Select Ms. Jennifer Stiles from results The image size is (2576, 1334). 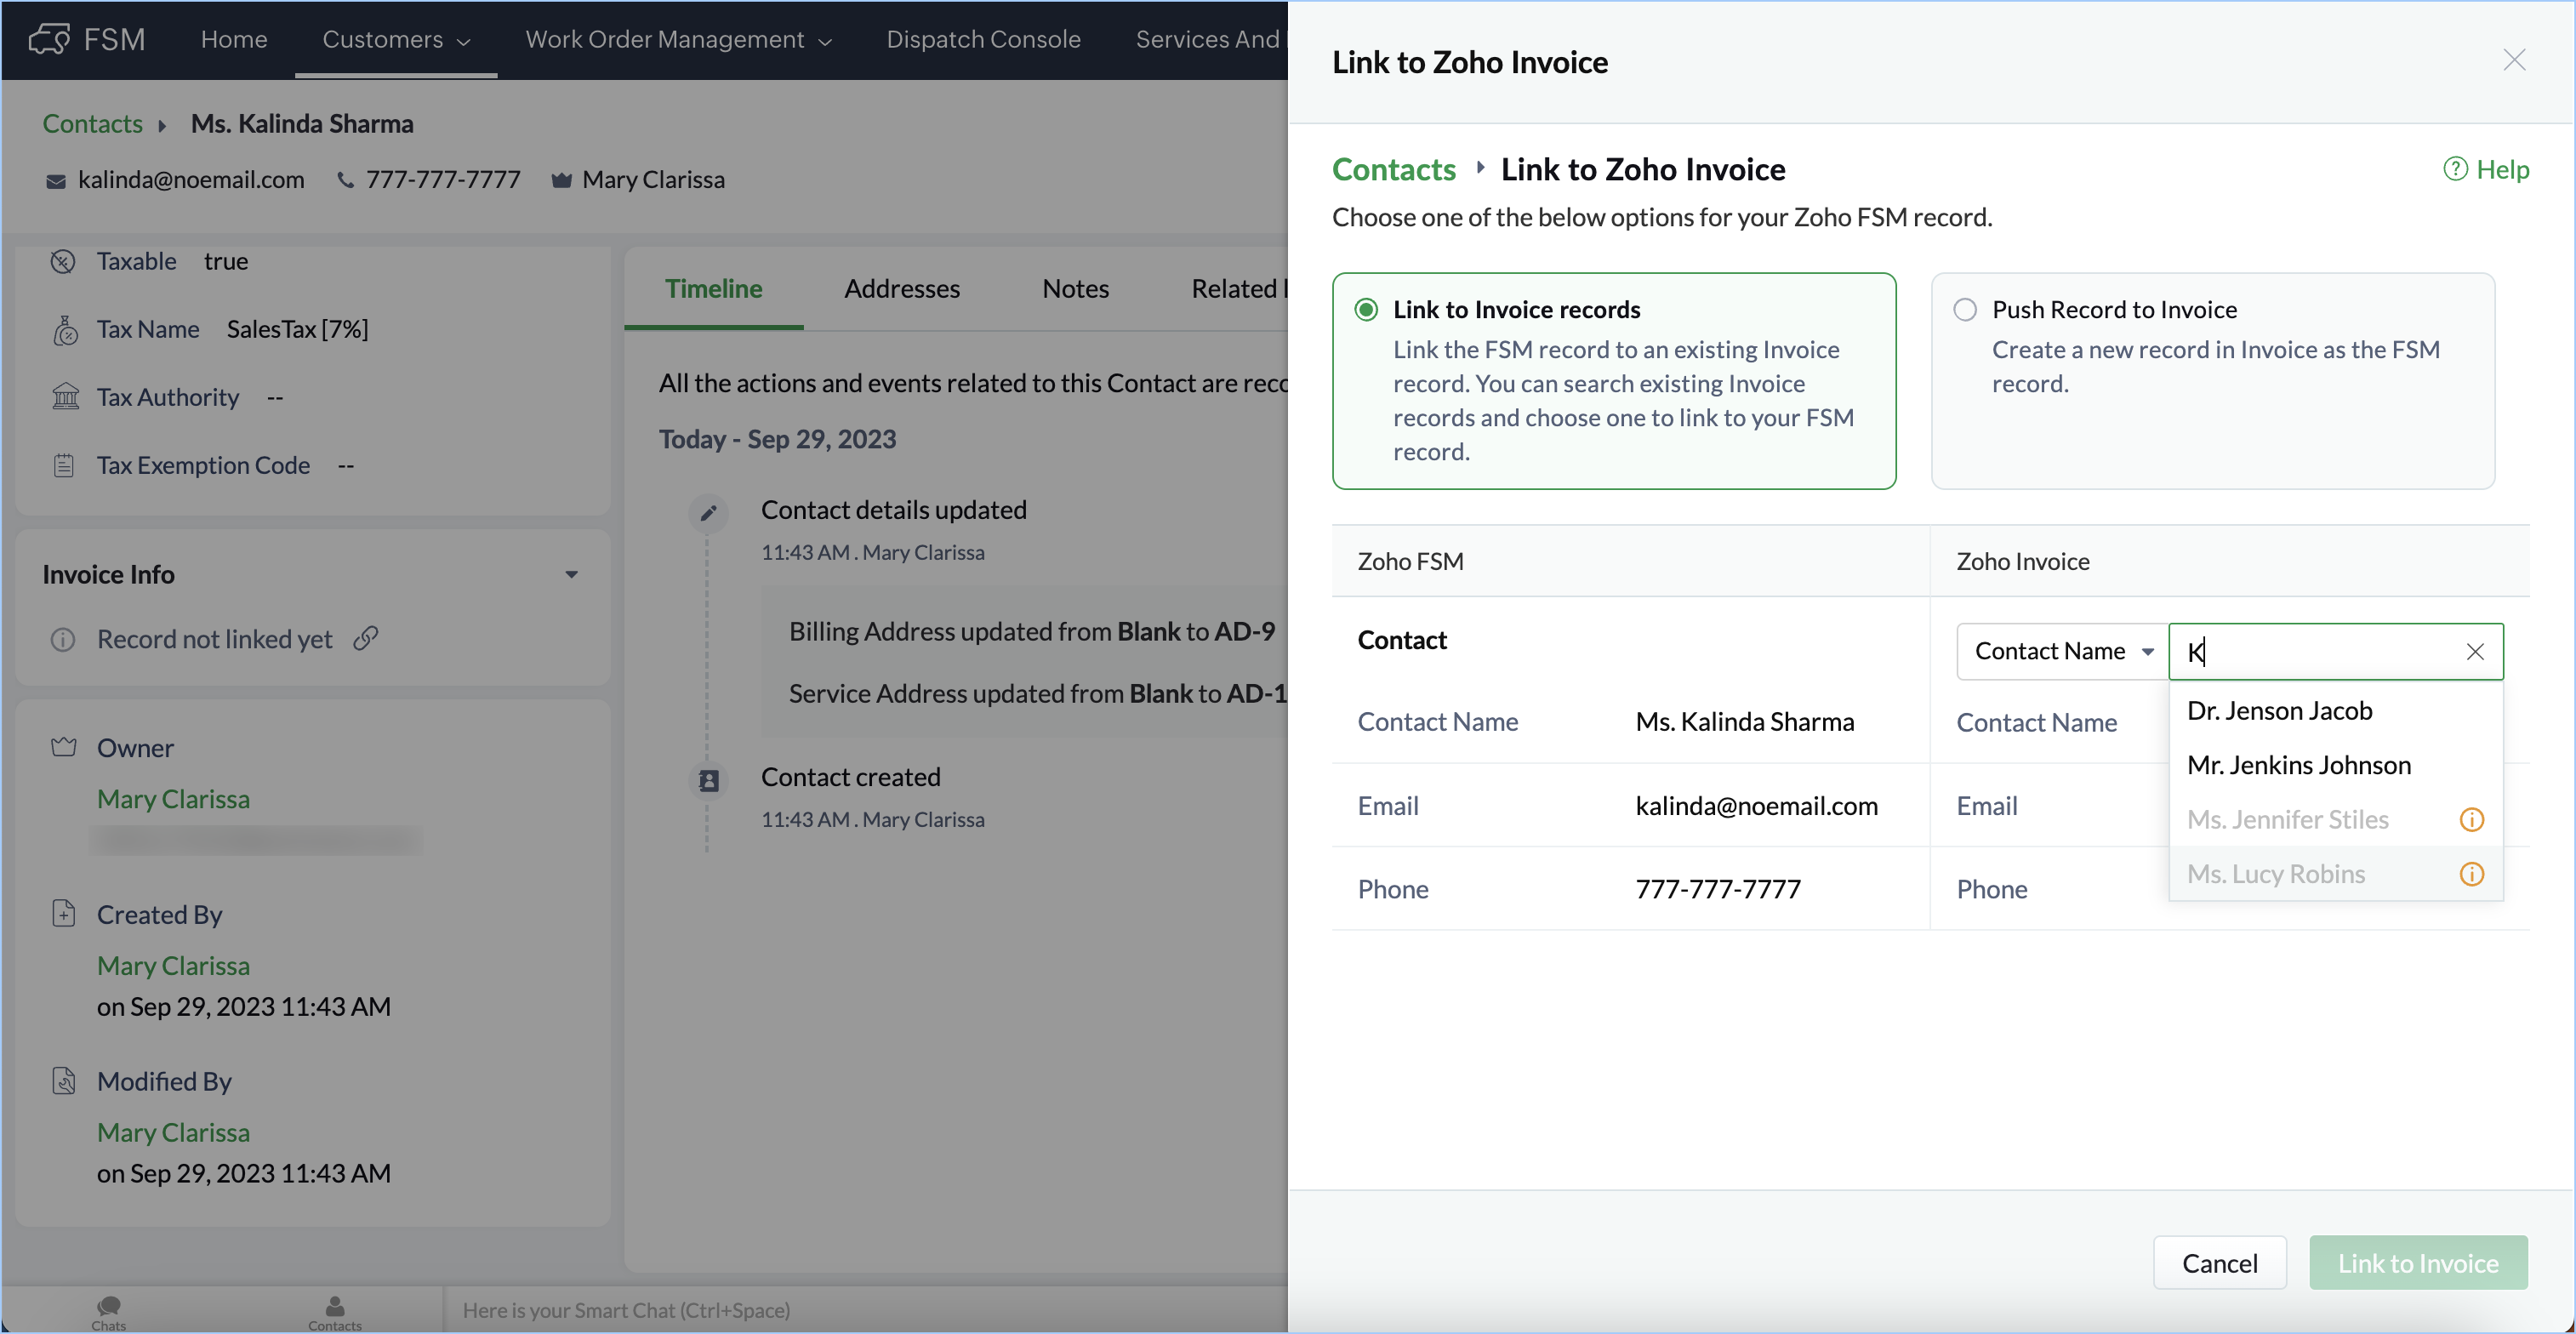(2335, 820)
